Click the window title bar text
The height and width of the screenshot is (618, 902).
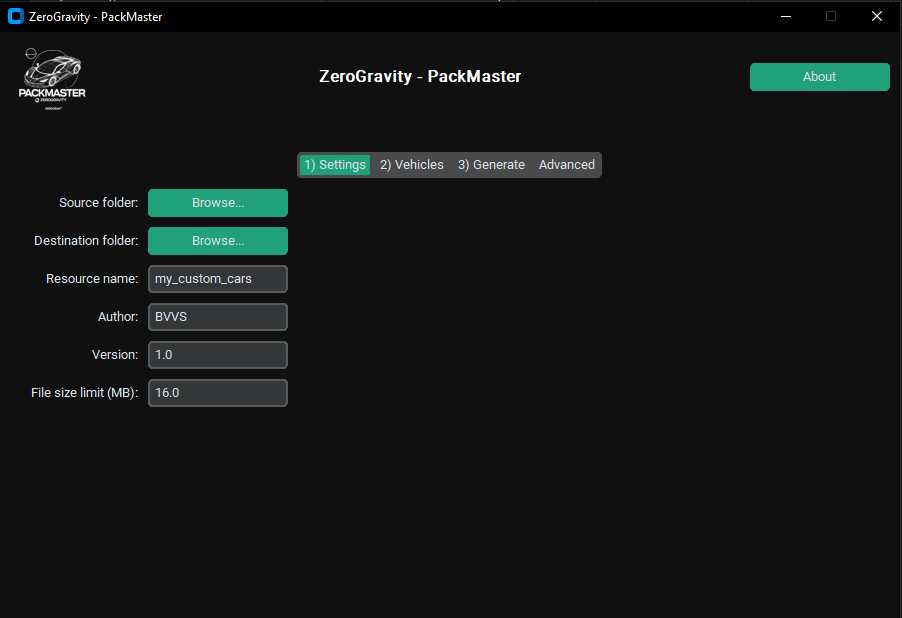tap(95, 17)
